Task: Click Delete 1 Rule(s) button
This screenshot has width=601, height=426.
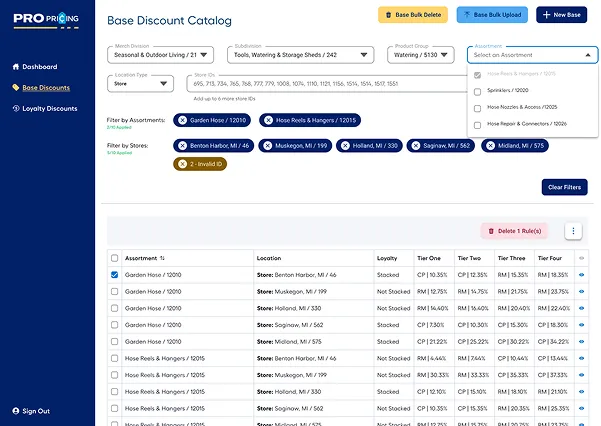Action: (x=514, y=231)
